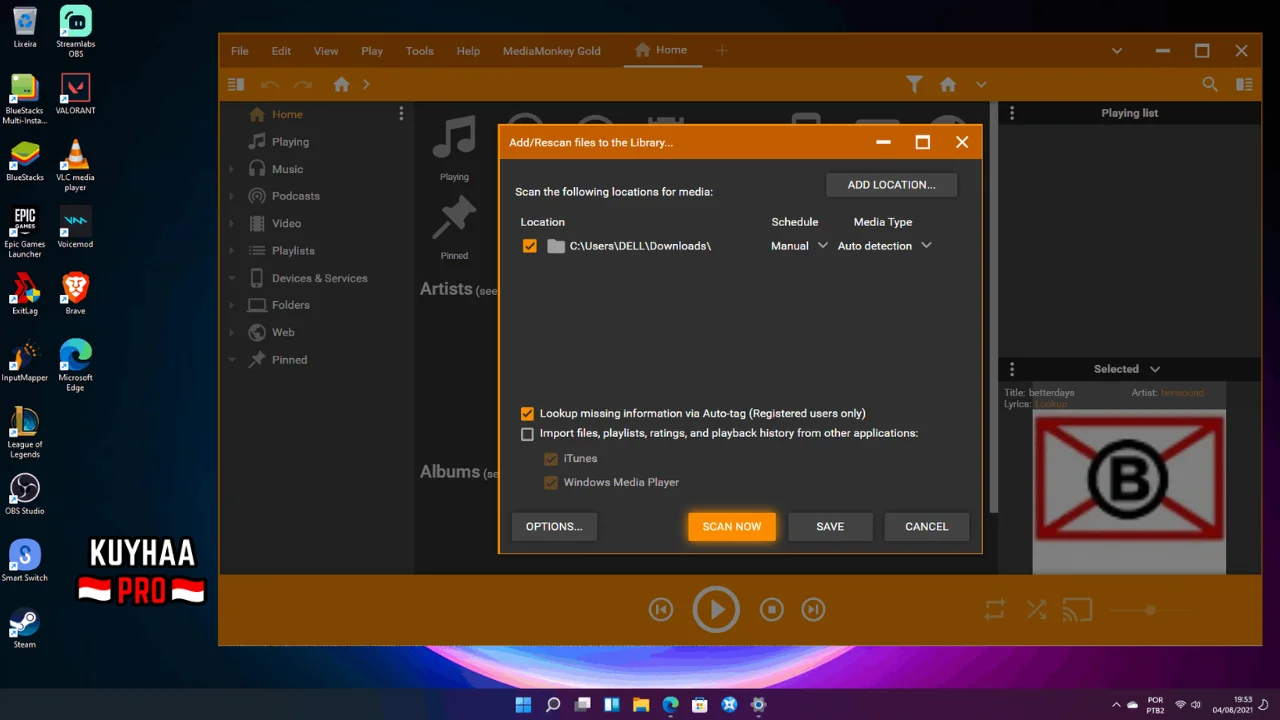Open the Tools menu
1280x720 pixels.
coord(419,51)
